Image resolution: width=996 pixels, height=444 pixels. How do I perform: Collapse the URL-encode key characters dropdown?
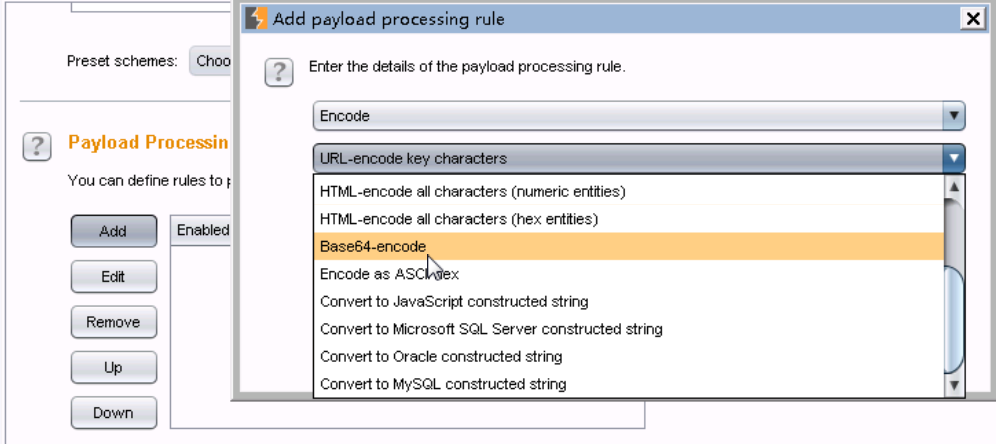(954, 158)
